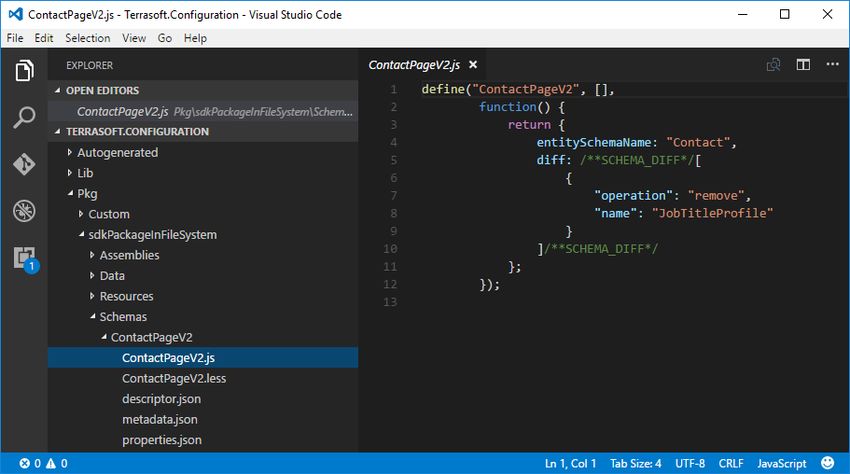Screen dimensions: 850x474
Task: Click line number 7 in the gutter
Action: 394,195
